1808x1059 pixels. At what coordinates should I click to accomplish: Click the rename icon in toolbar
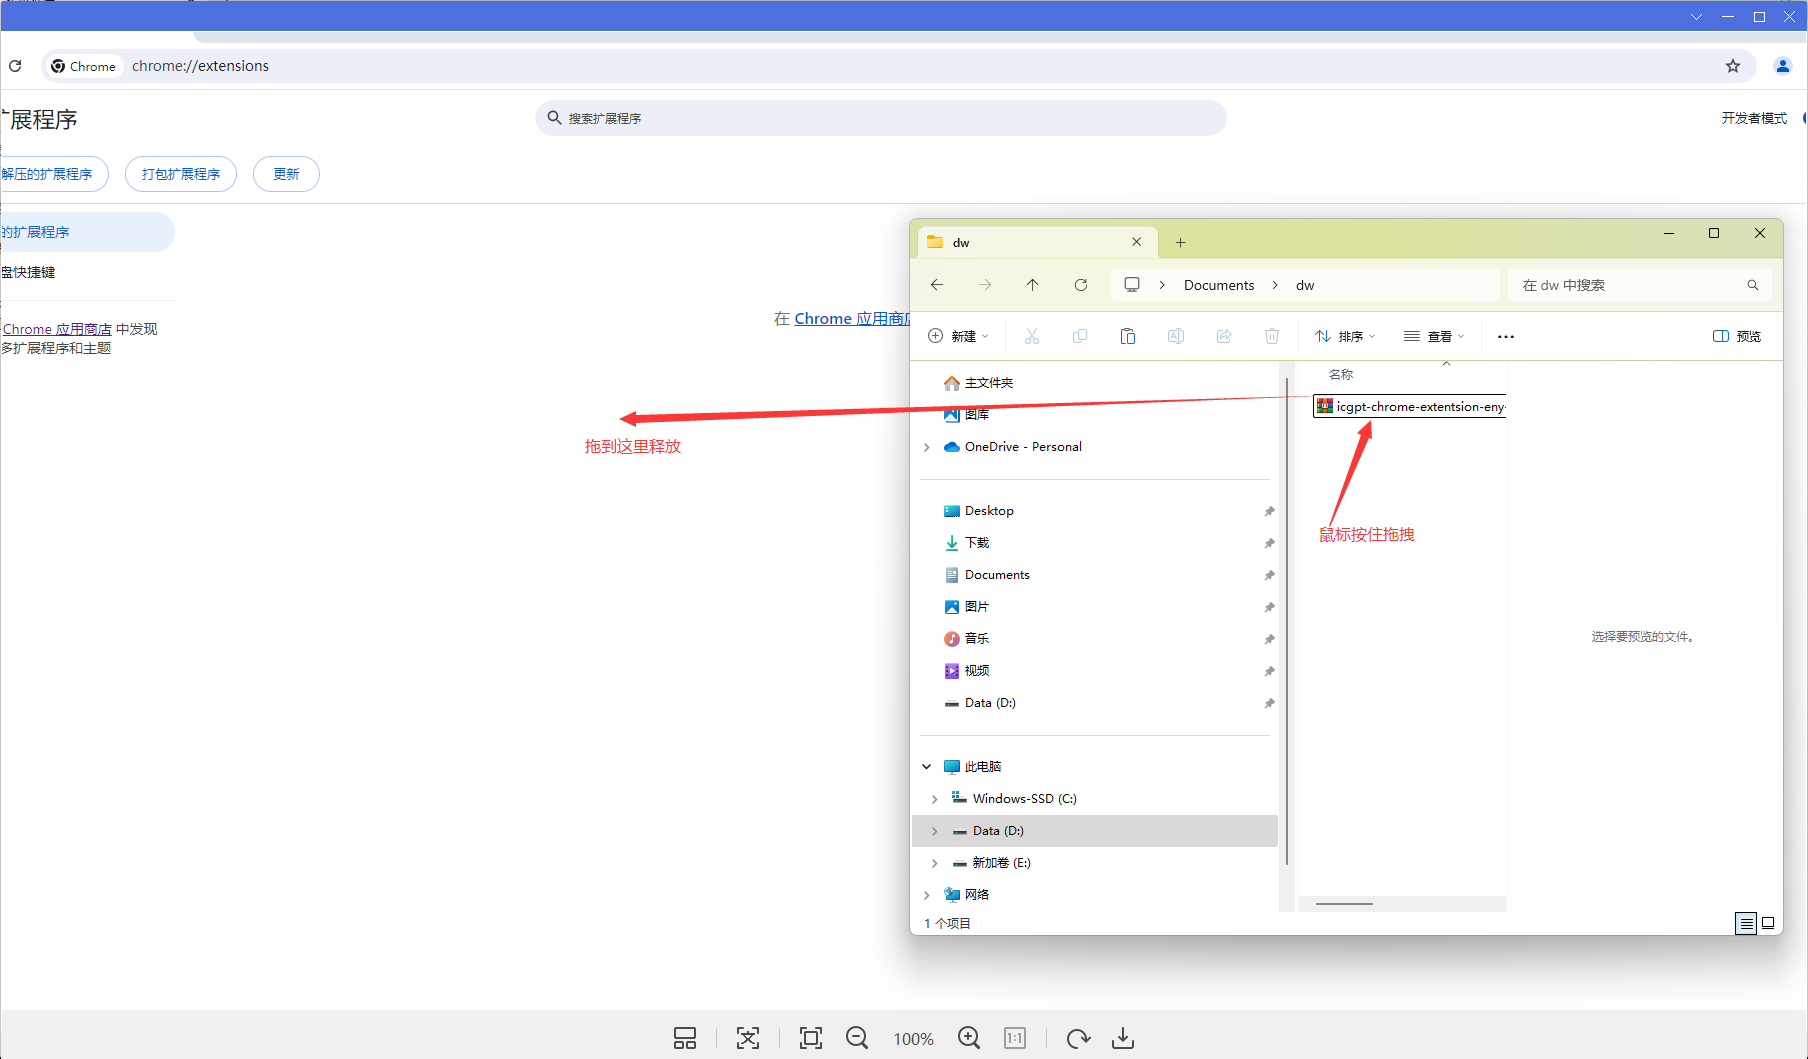pyautogui.click(x=1176, y=336)
